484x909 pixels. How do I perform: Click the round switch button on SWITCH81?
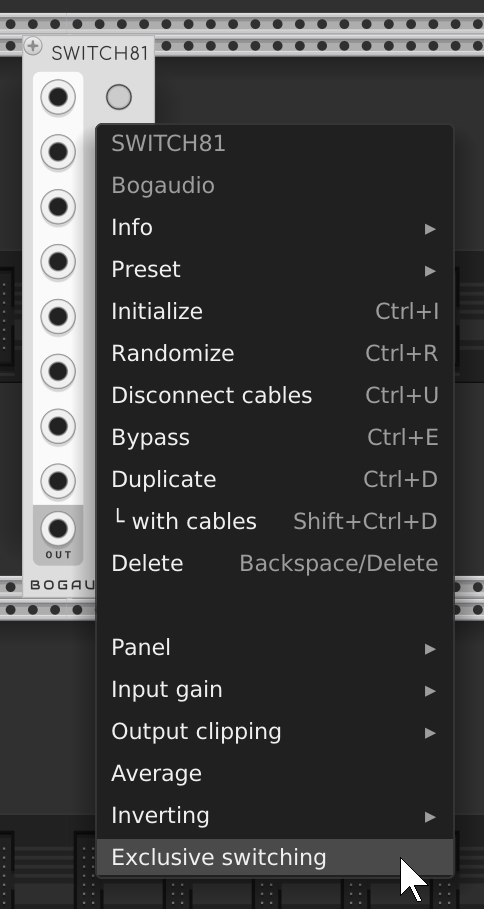(119, 97)
